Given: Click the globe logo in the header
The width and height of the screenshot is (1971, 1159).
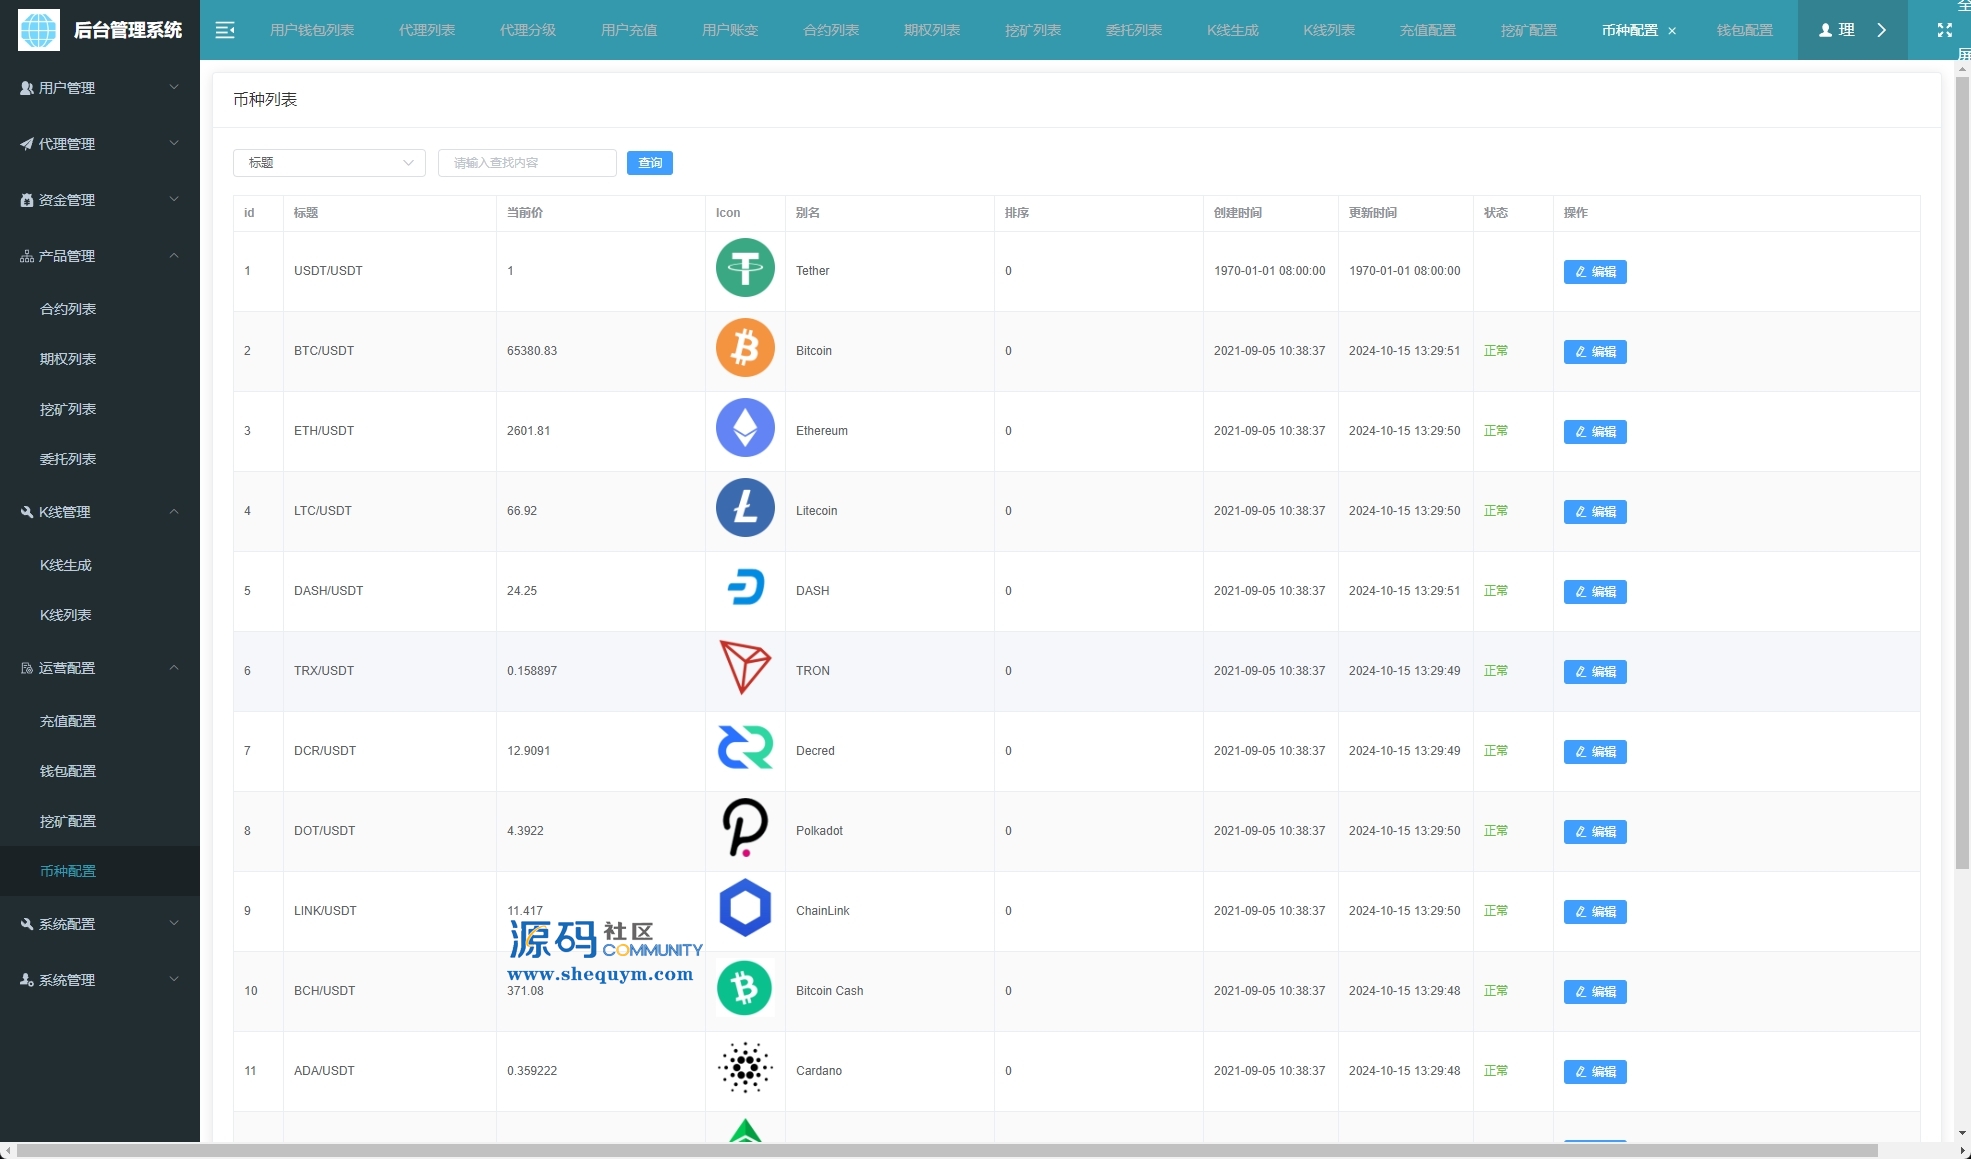Looking at the screenshot, I should [39, 30].
